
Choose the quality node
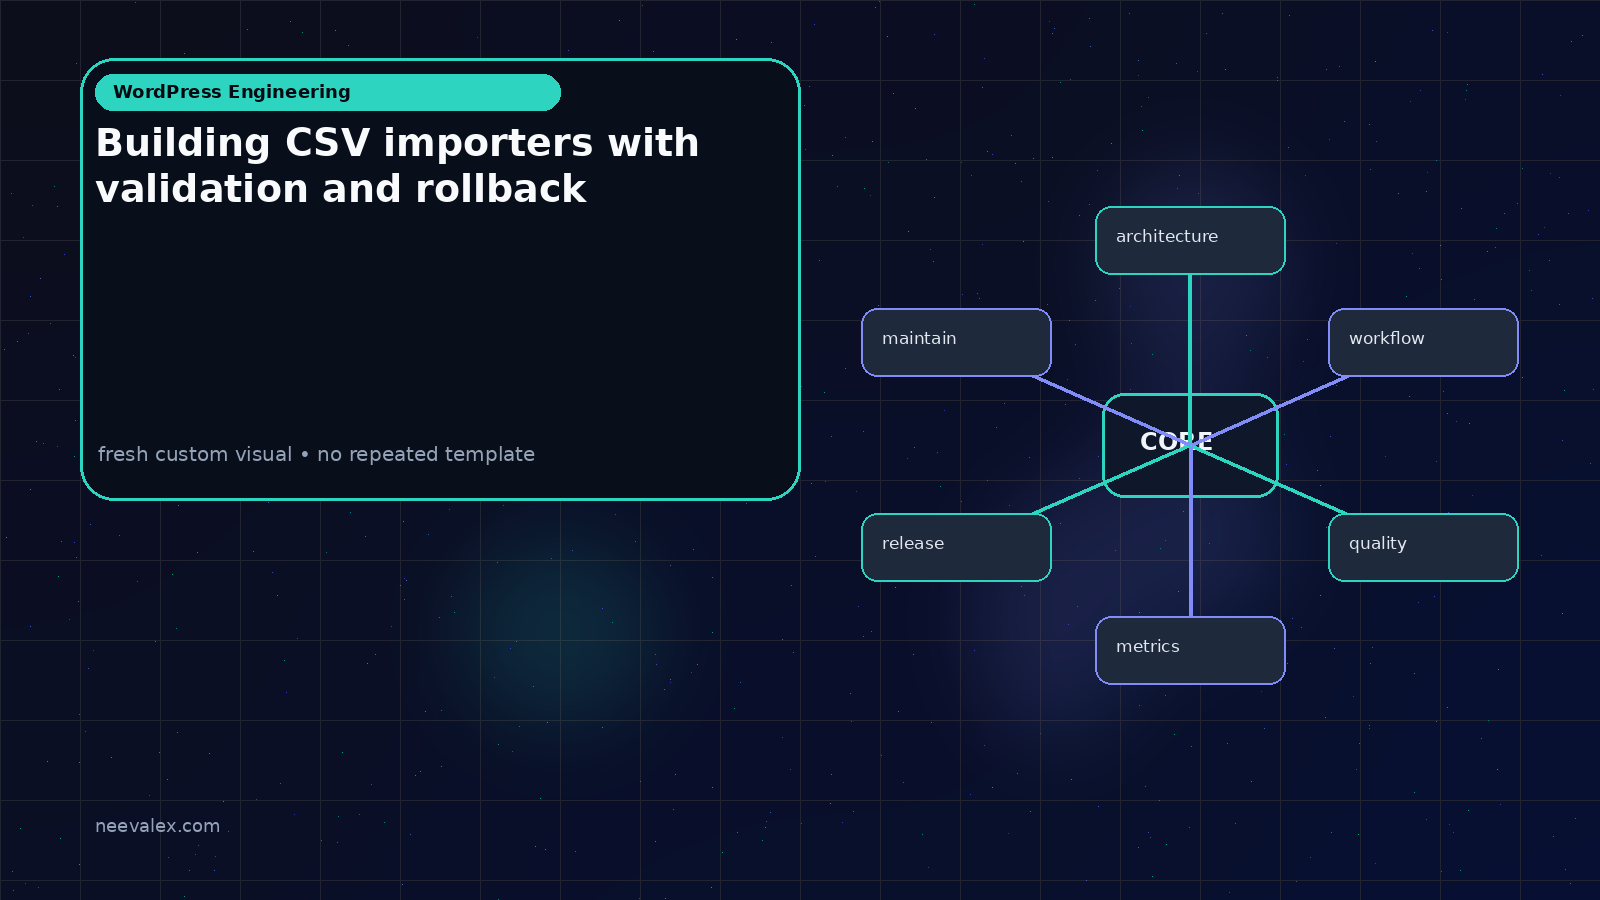(x=1423, y=547)
